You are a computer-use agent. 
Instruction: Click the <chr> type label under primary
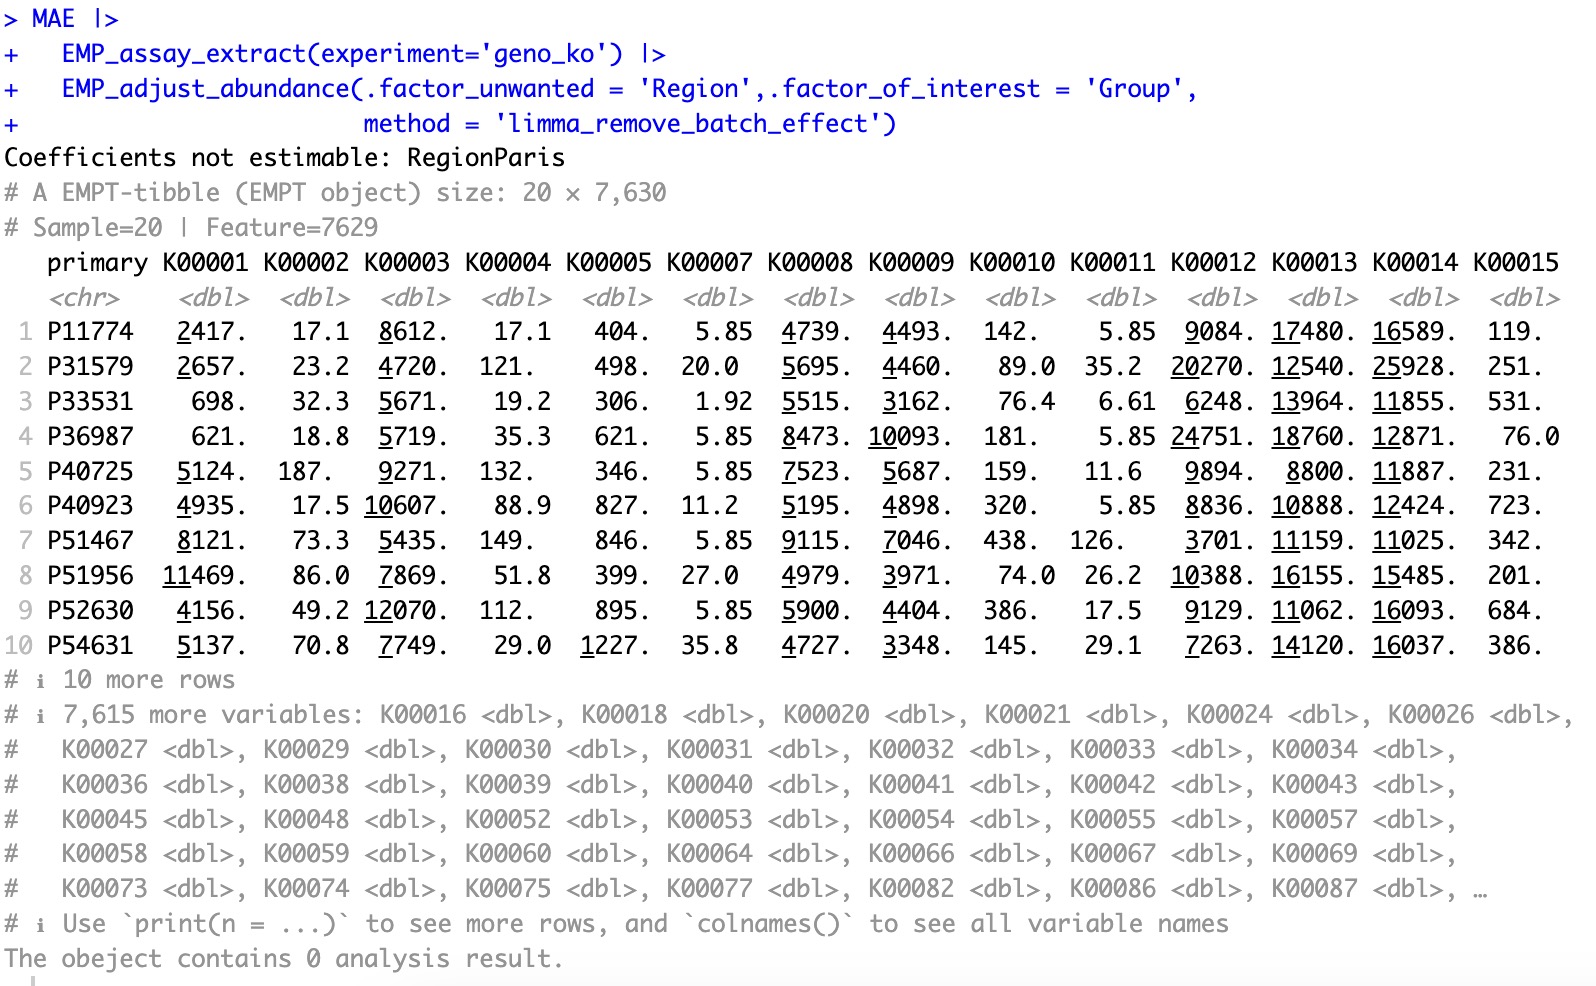tap(84, 298)
